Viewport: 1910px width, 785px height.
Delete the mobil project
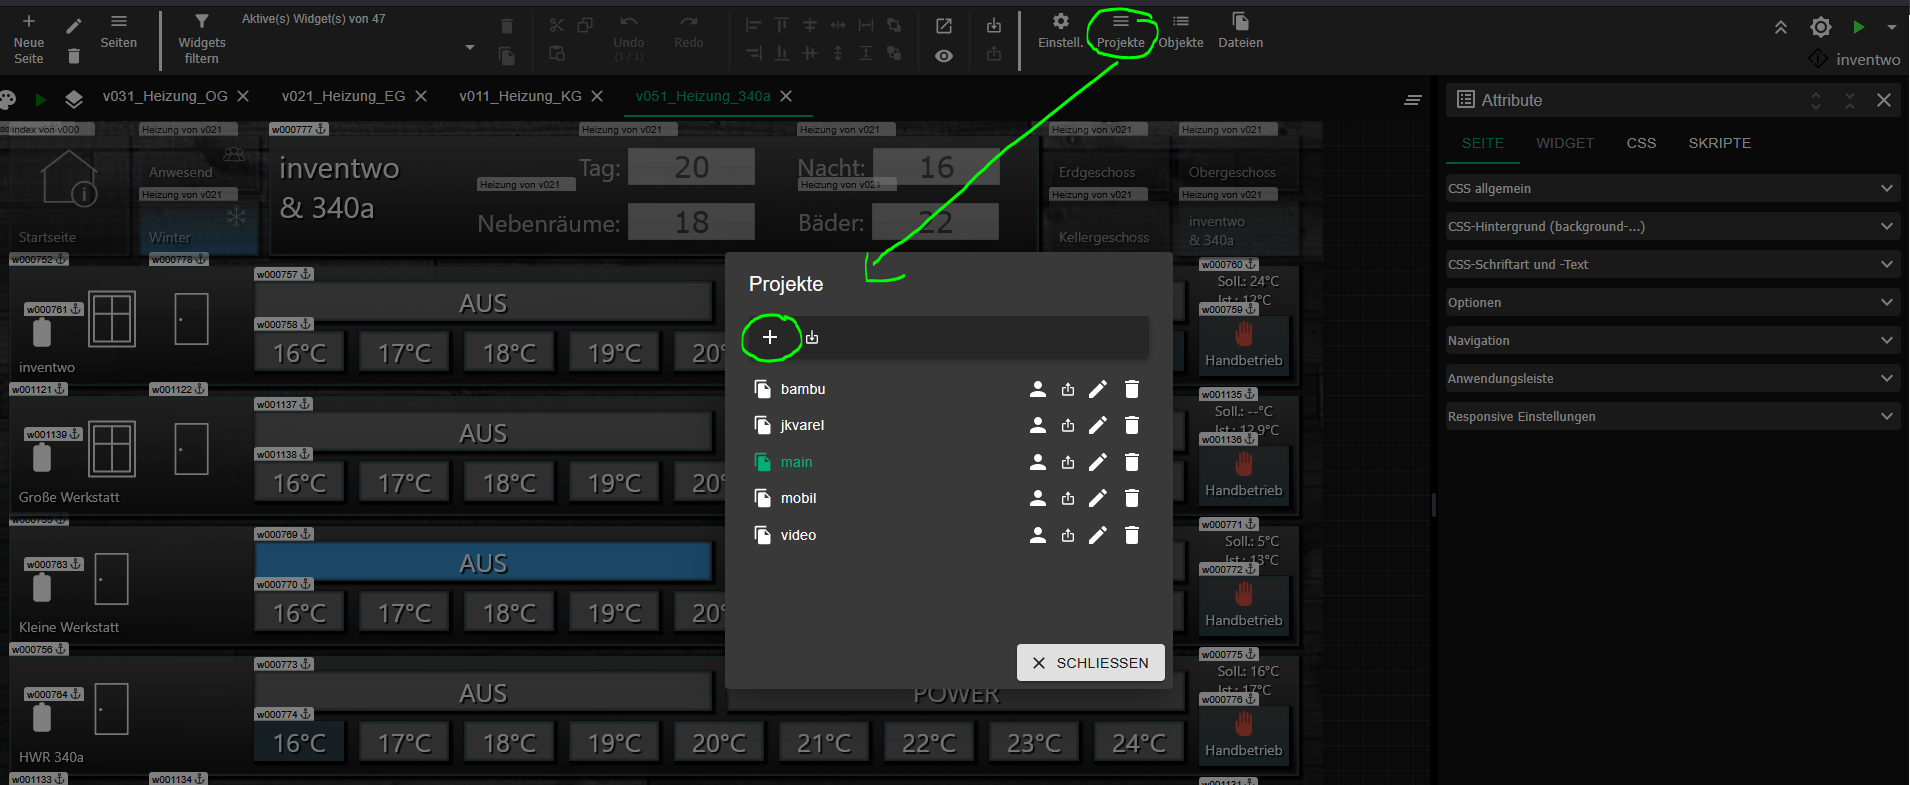1132,498
